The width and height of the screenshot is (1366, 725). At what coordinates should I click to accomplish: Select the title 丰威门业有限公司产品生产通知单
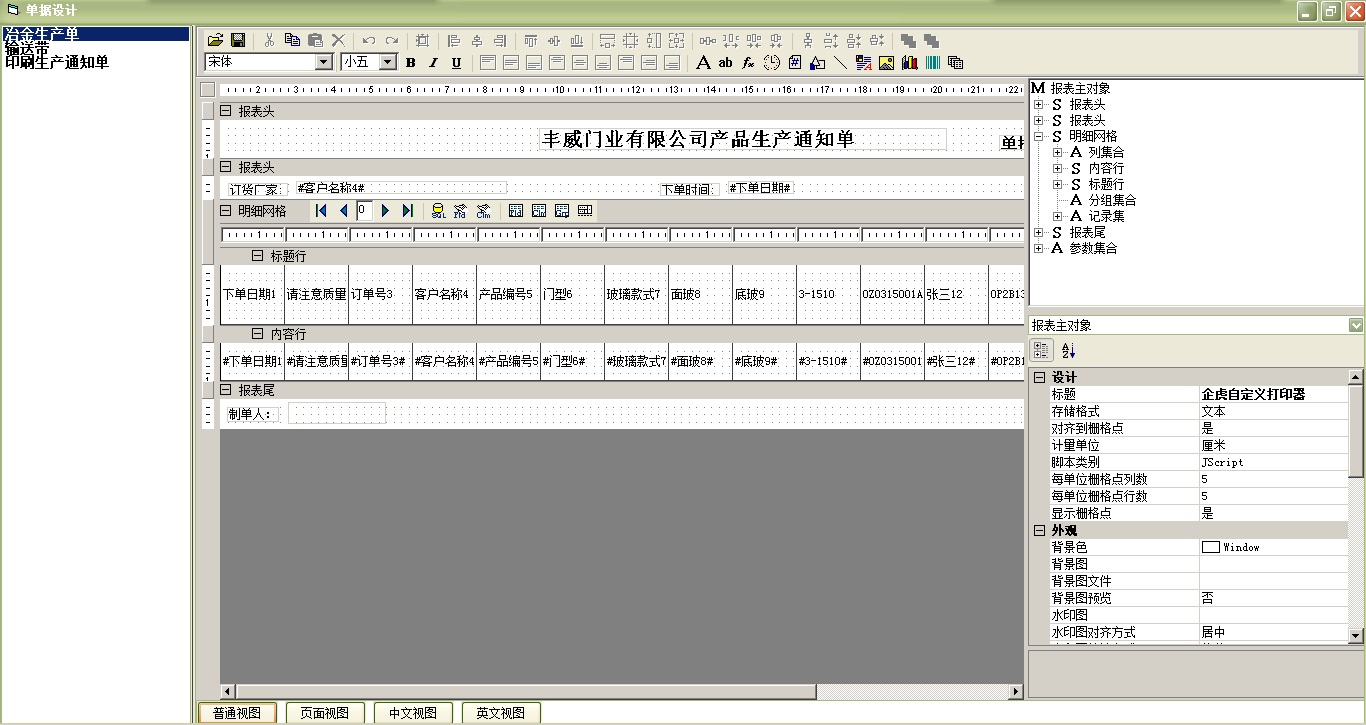point(698,139)
